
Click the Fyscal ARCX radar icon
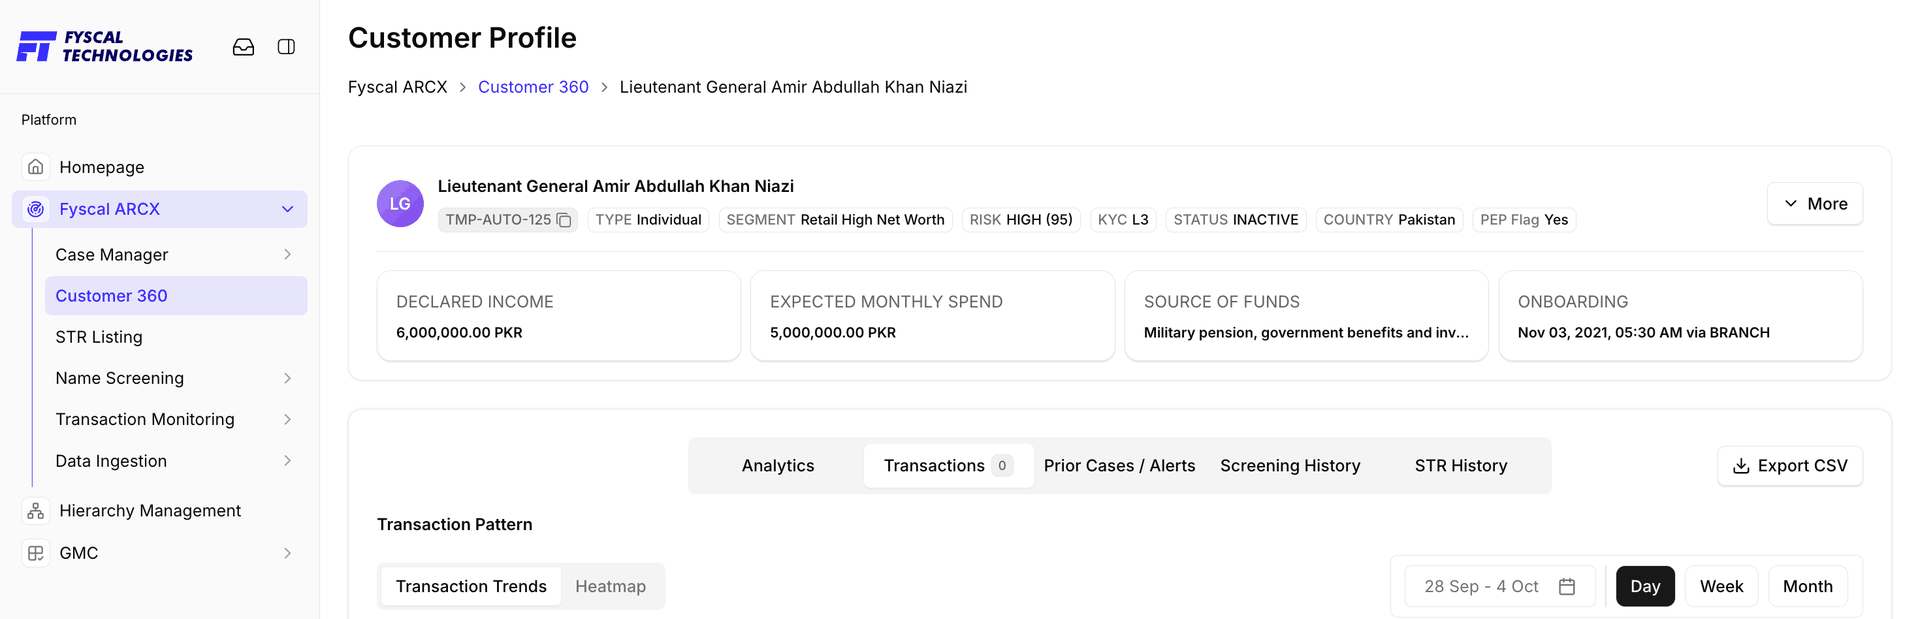pos(36,209)
